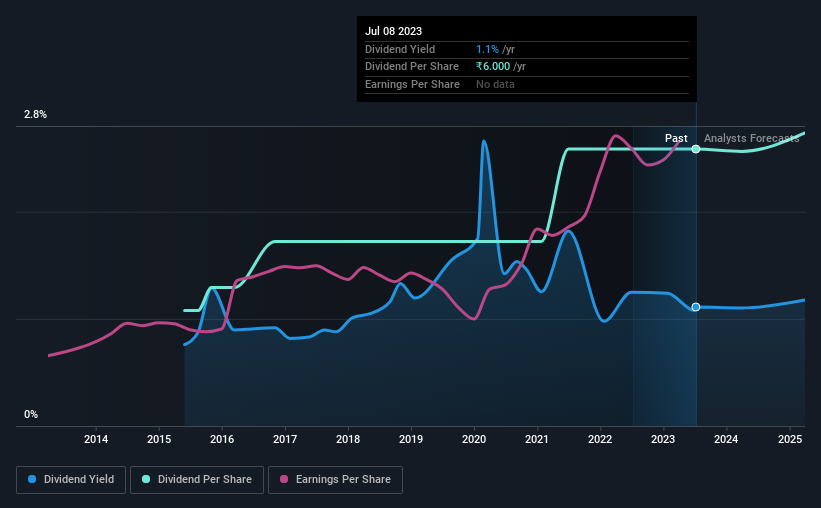Click the 1.1% /yr tooltip value
Viewport: 821px width, 508px height.
[x=495, y=49]
